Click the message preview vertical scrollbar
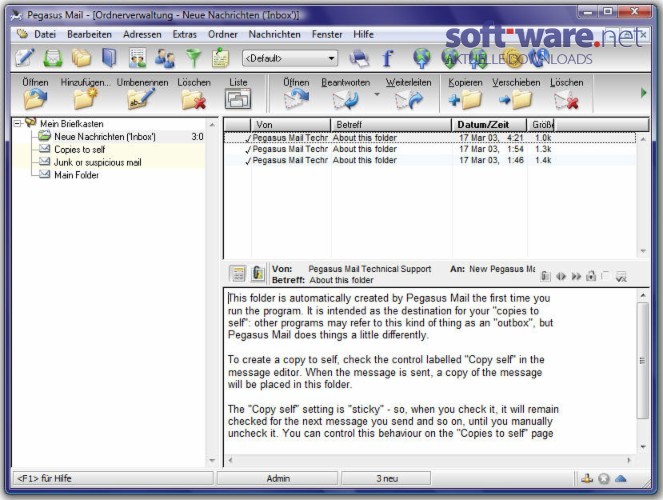 pyautogui.click(x=643, y=361)
